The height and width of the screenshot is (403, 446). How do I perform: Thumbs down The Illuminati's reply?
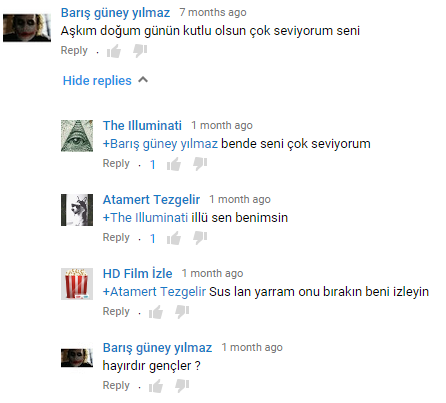tap(200, 164)
